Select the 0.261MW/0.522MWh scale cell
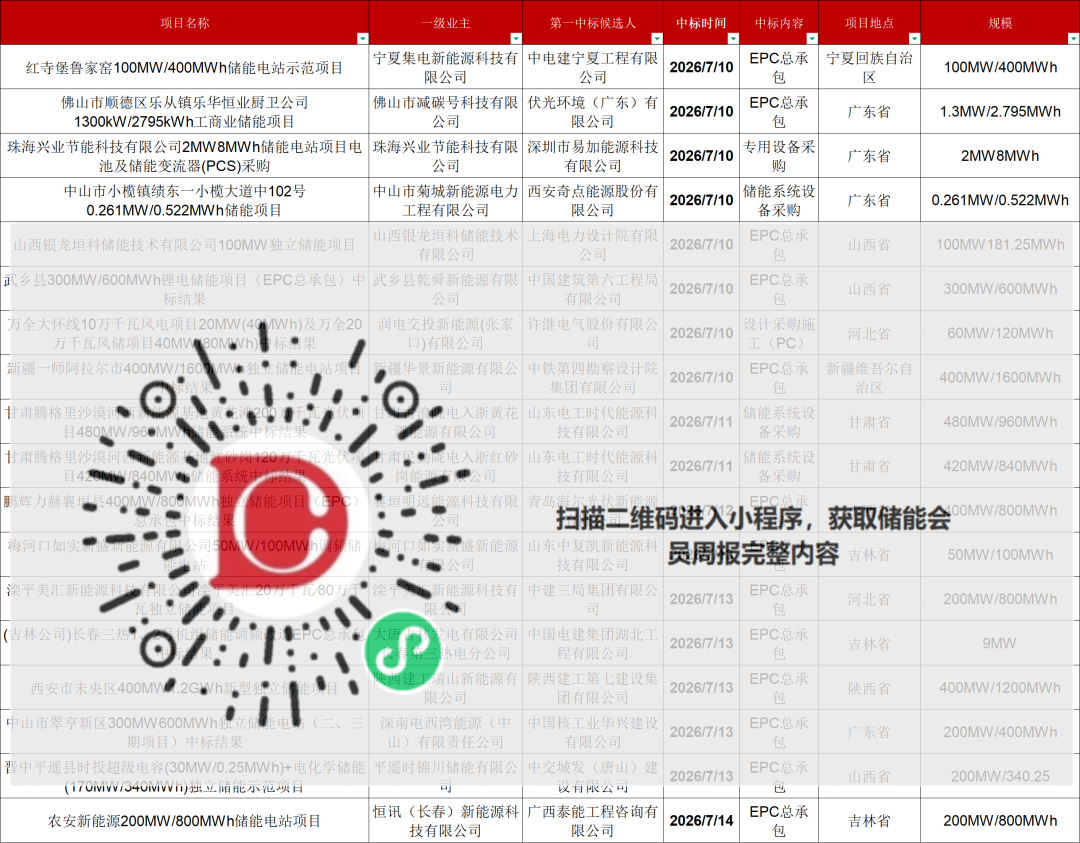The image size is (1080, 843). (1000, 200)
